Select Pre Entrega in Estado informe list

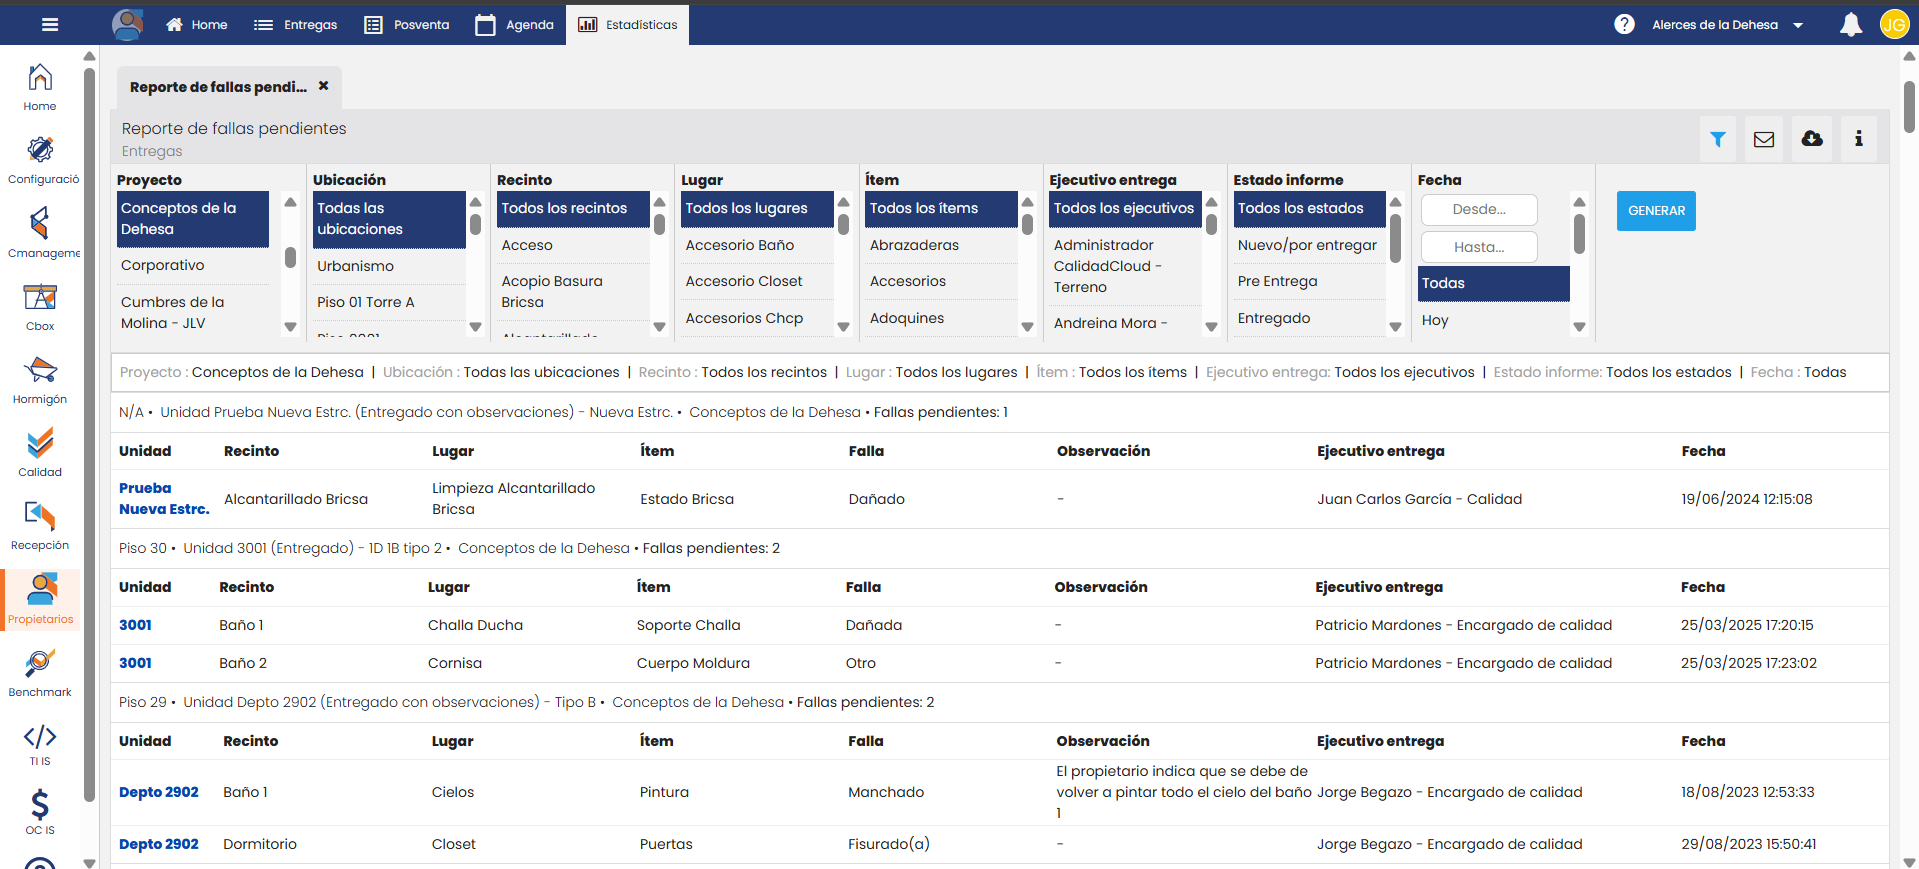coord(1310,281)
